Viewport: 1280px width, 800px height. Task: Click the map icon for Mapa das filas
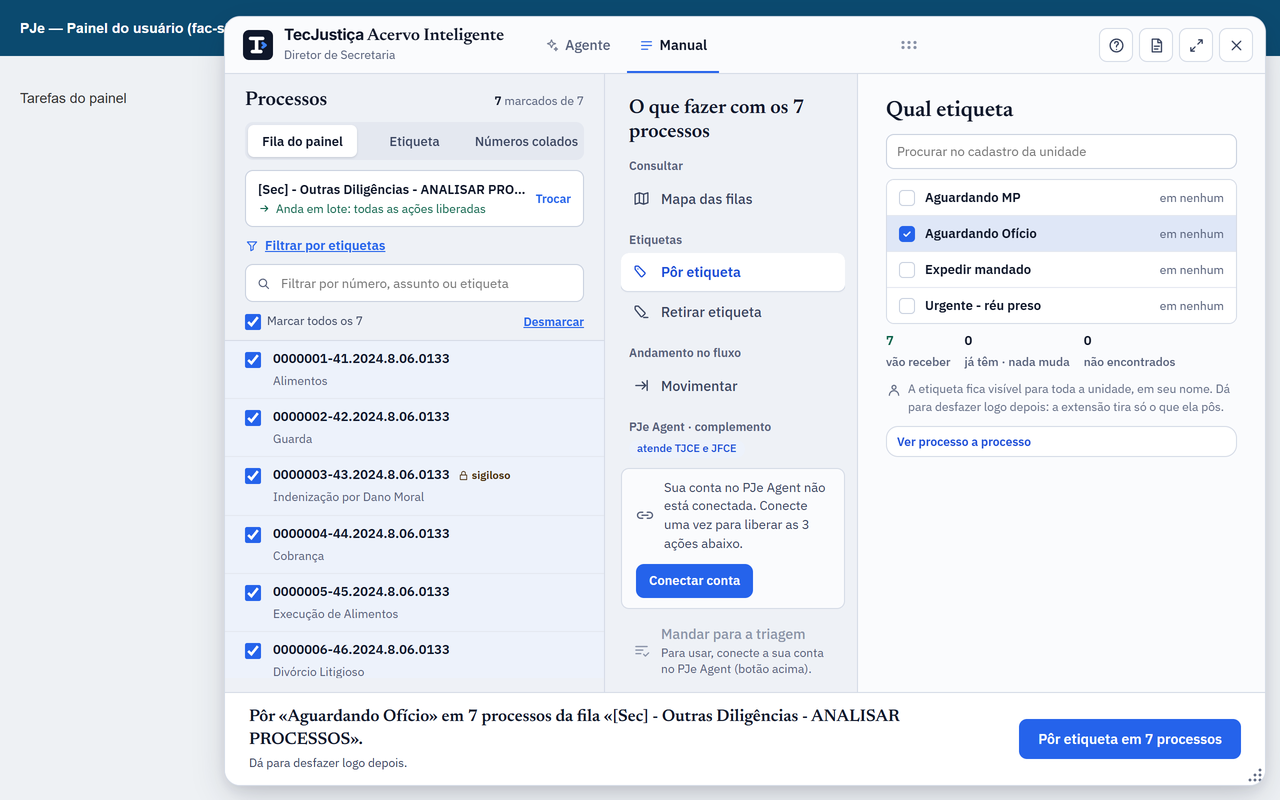[x=642, y=199]
